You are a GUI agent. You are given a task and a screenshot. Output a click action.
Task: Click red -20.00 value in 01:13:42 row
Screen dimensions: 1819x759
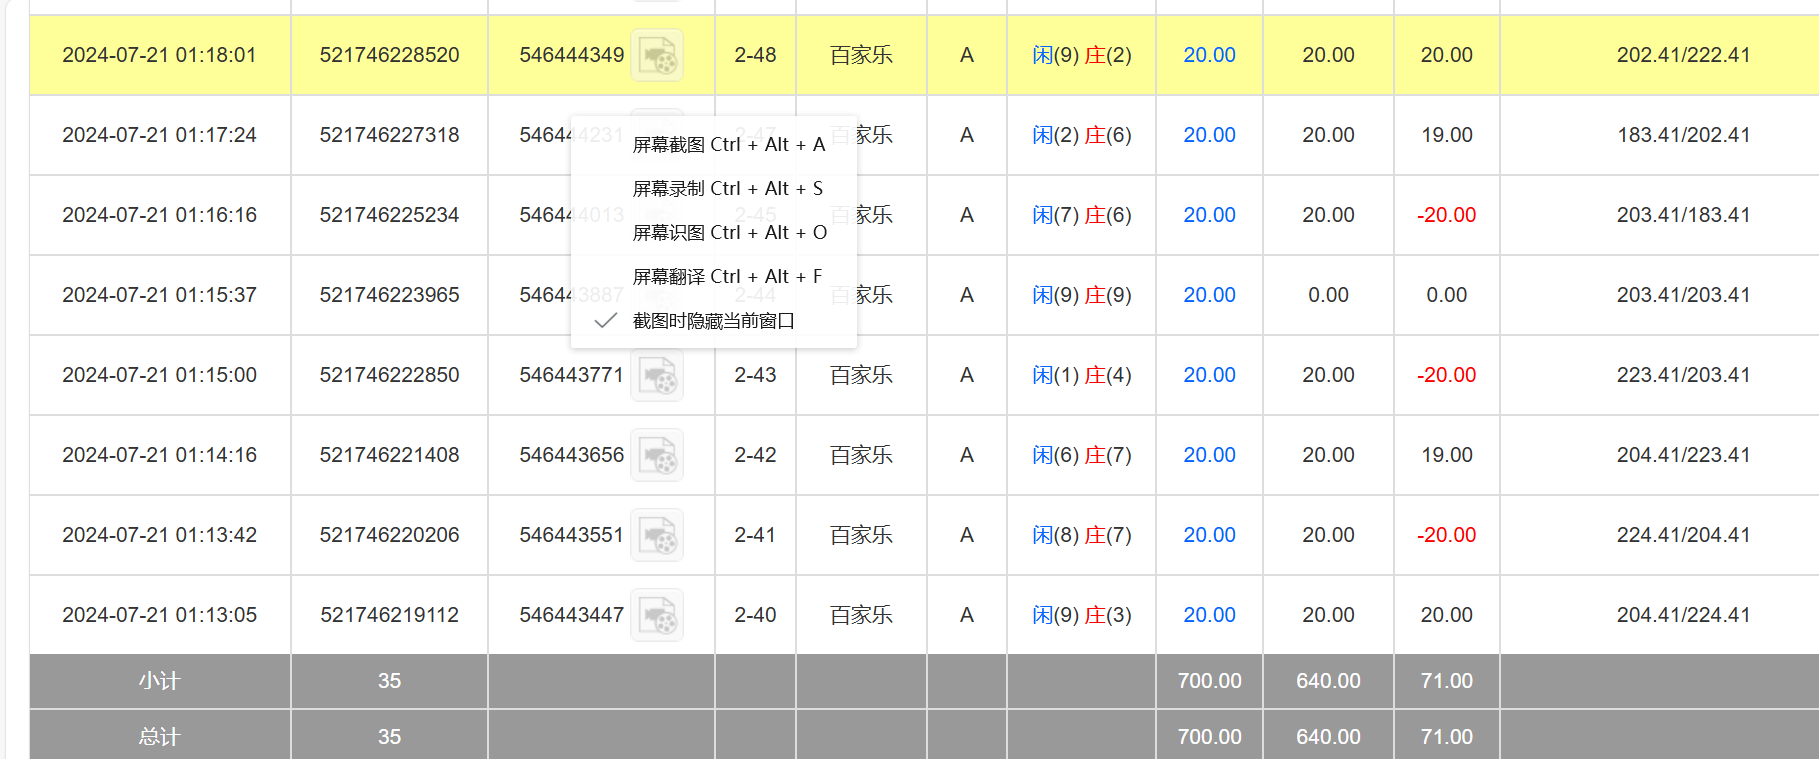point(1446,535)
